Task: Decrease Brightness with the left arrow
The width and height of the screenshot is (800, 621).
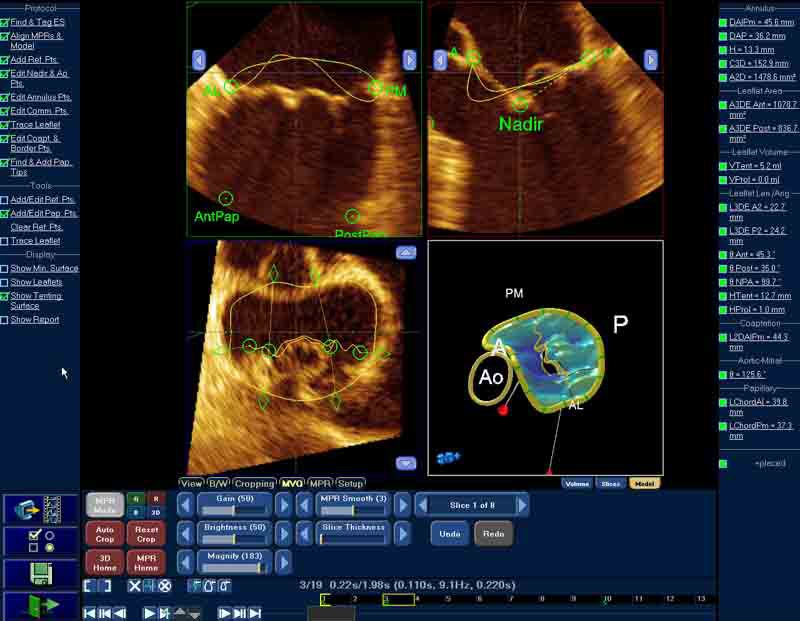Action: point(185,533)
